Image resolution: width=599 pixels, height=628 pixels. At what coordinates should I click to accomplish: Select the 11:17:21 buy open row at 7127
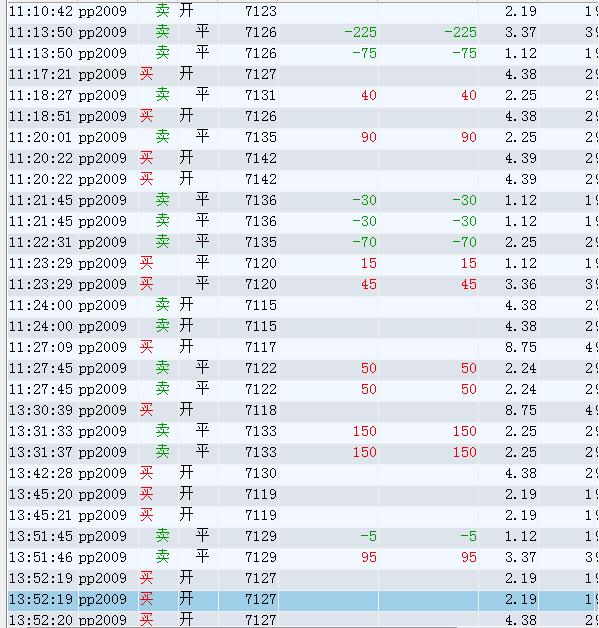pos(303,74)
